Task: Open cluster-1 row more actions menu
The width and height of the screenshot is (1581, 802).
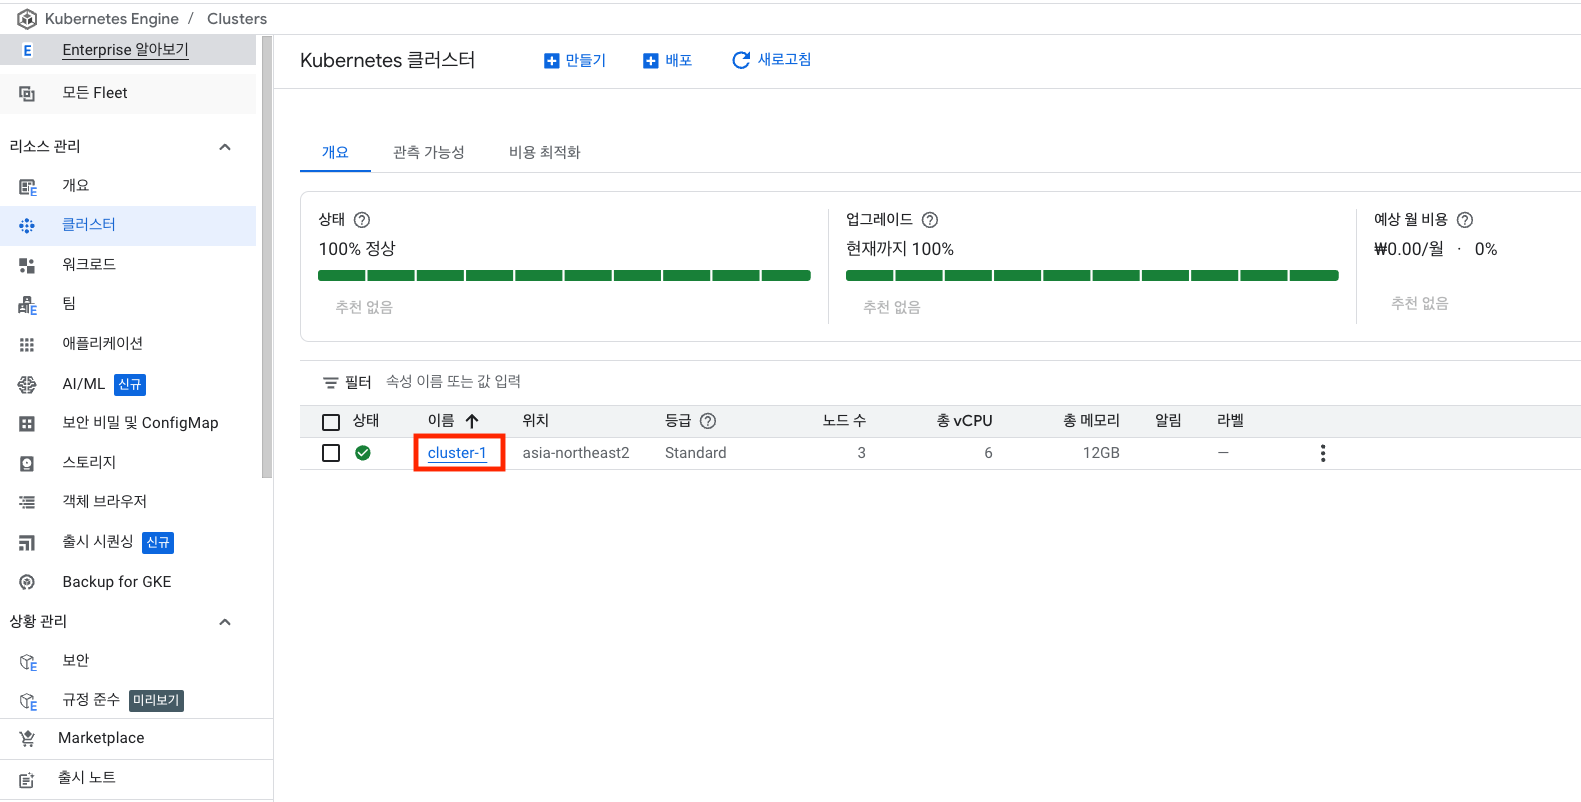Action: pyautogui.click(x=1323, y=453)
